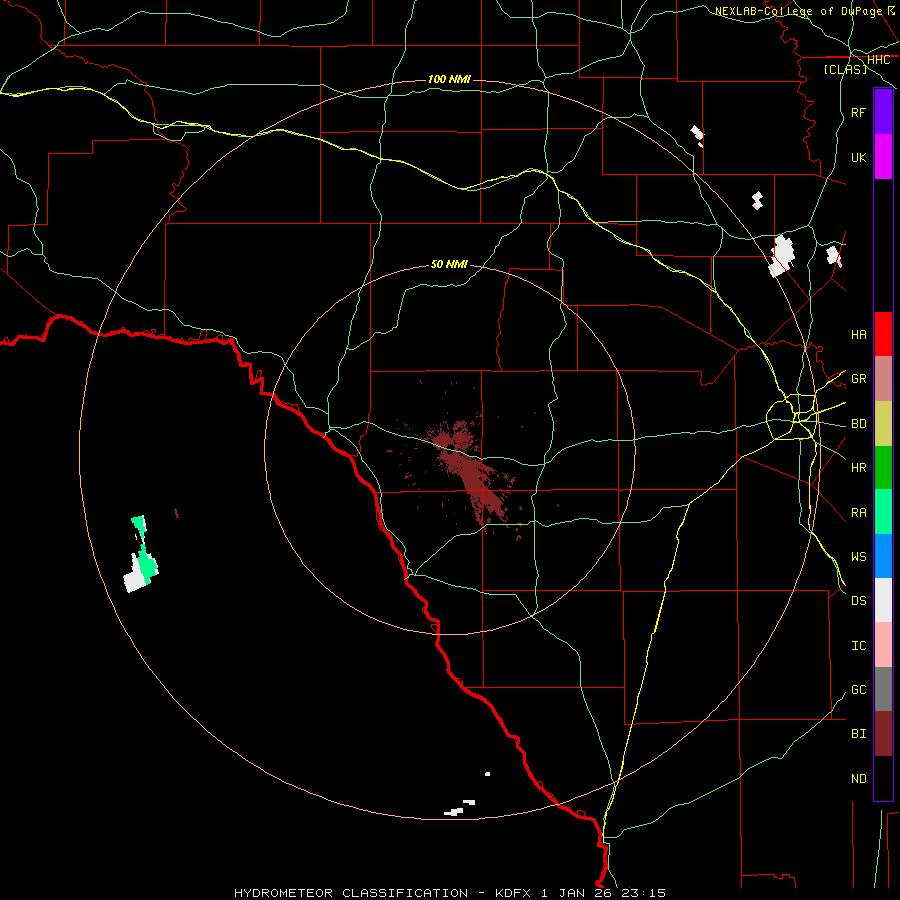The image size is (900, 900).
Task: Click the large white dry snow echo in the northeast
Action: (783, 255)
